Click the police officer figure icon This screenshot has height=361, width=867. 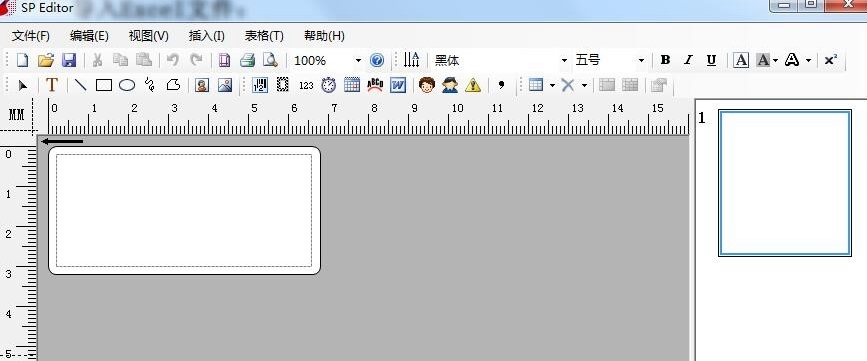(x=450, y=85)
